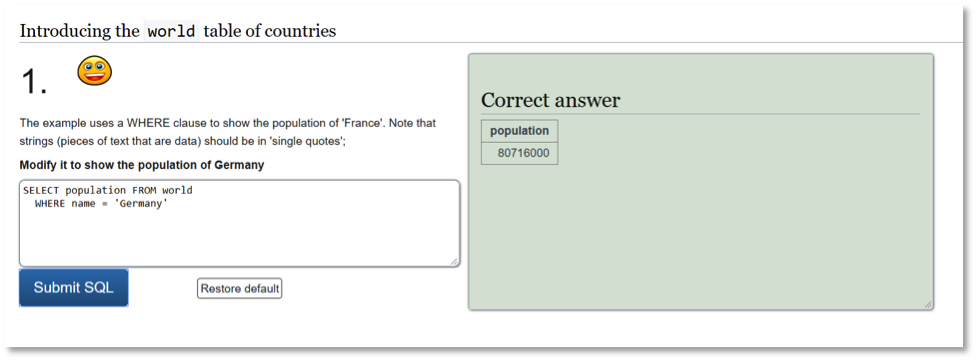The width and height of the screenshot is (977, 361).
Task: Click the large question number 1.
Action: coord(34,81)
